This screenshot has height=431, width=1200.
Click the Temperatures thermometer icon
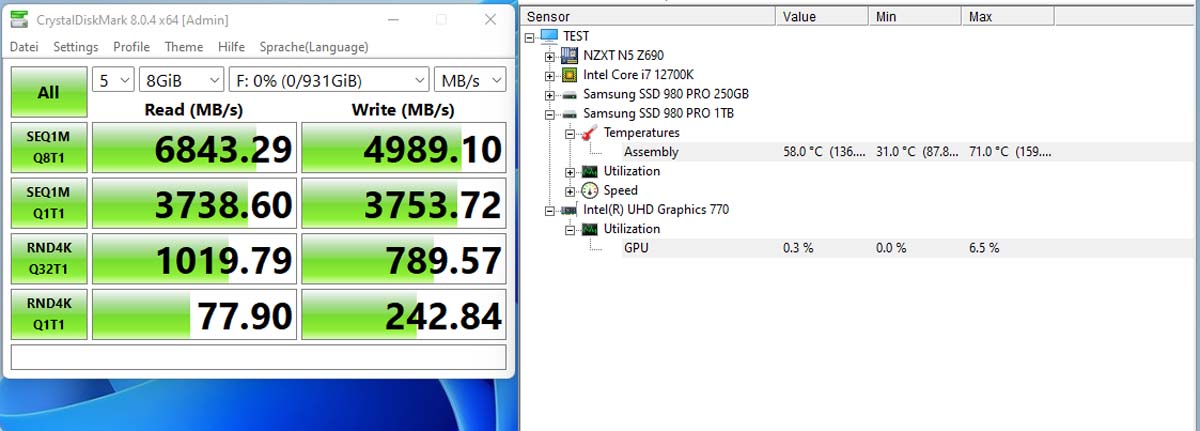click(589, 132)
